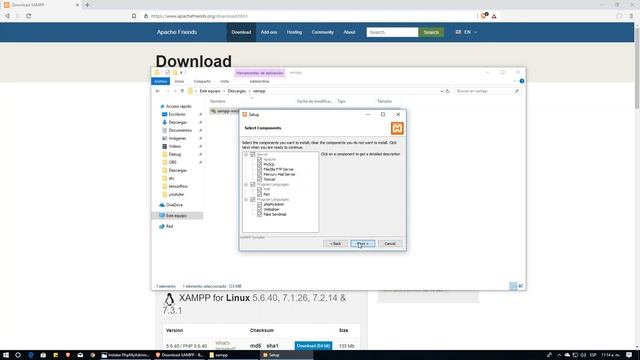Click the Apache Friends search field
Viewport: 640px width, 360px height.
pyautogui.click(x=392, y=32)
